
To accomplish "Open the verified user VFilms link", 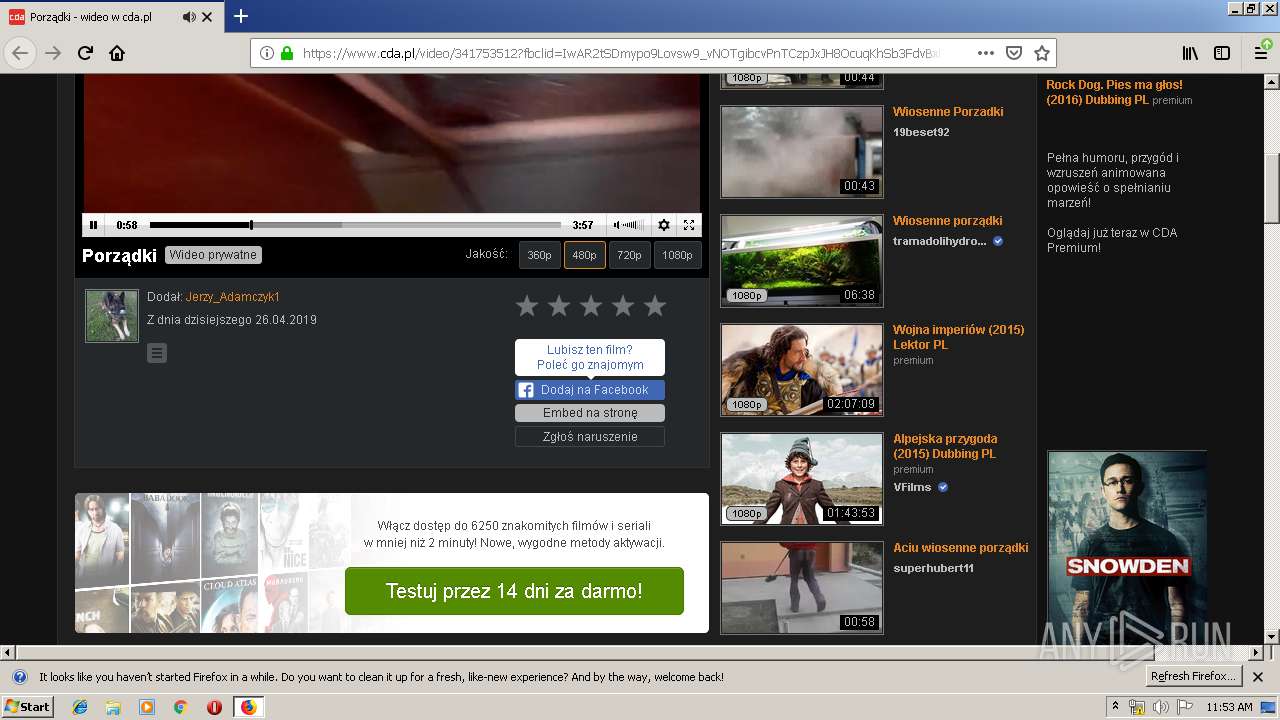I will tap(912, 487).
